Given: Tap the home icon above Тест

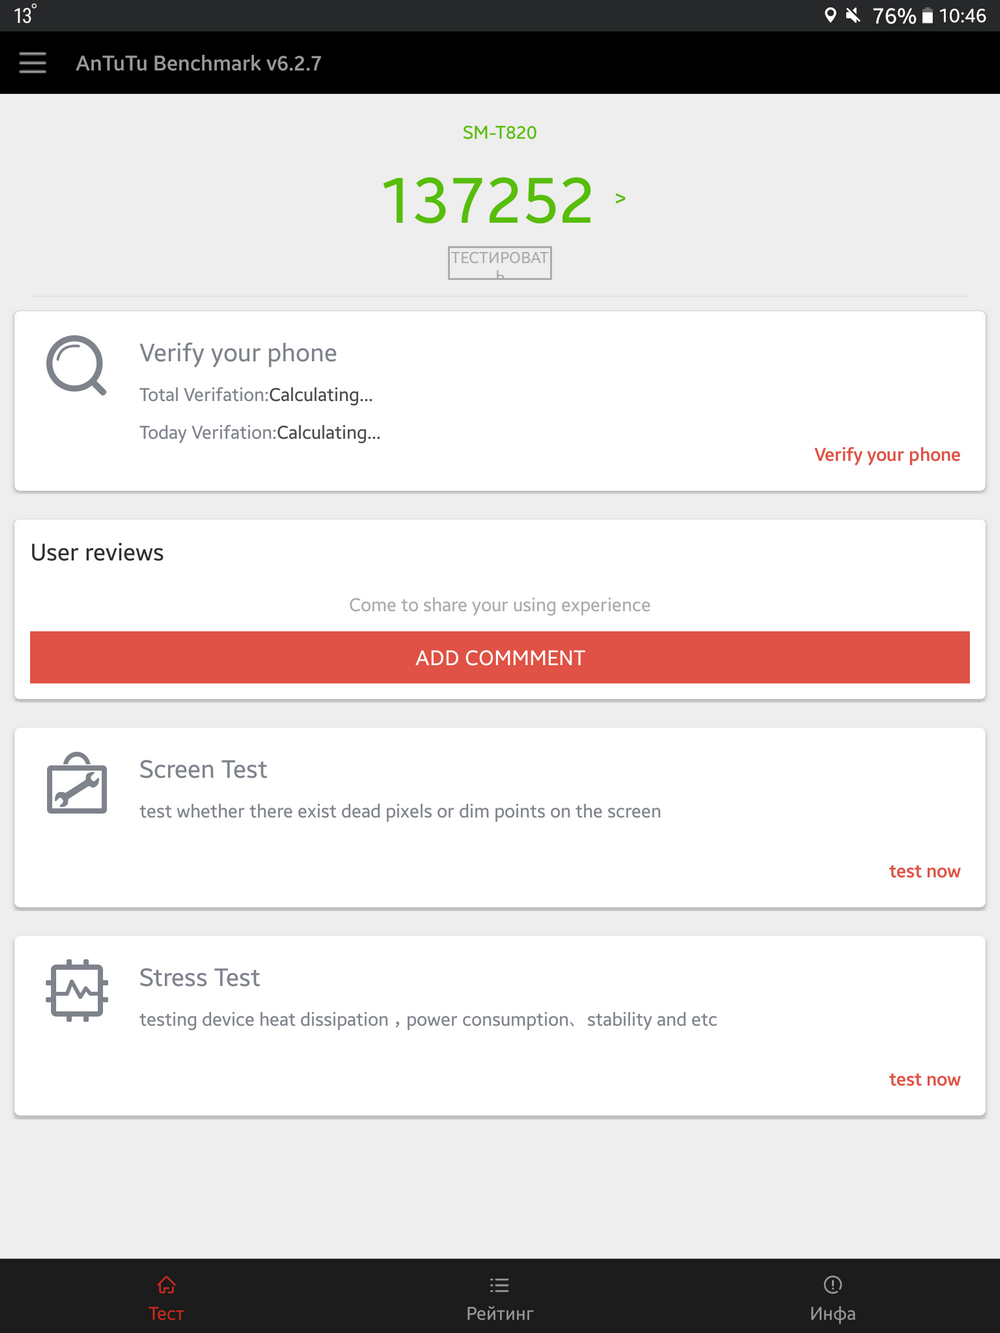Looking at the screenshot, I should pyautogui.click(x=166, y=1285).
